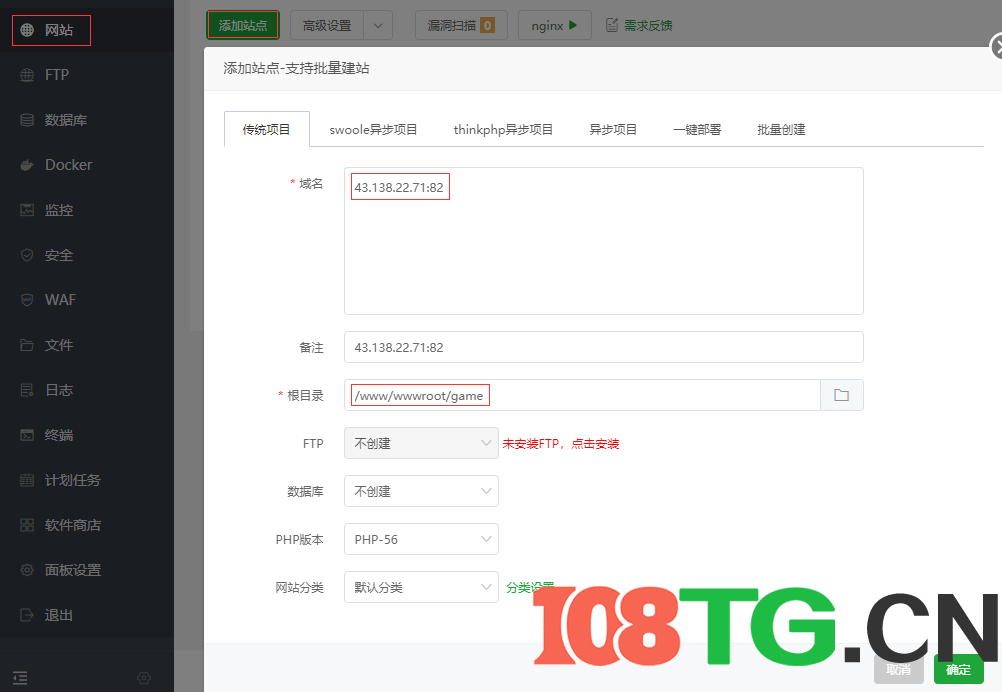Open the 网站分类 category dropdown
This screenshot has height=692, width=1002.
pos(421,587)
